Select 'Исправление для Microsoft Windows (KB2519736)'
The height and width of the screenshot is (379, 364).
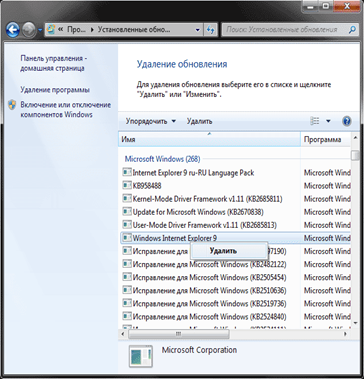pos(209,304)
